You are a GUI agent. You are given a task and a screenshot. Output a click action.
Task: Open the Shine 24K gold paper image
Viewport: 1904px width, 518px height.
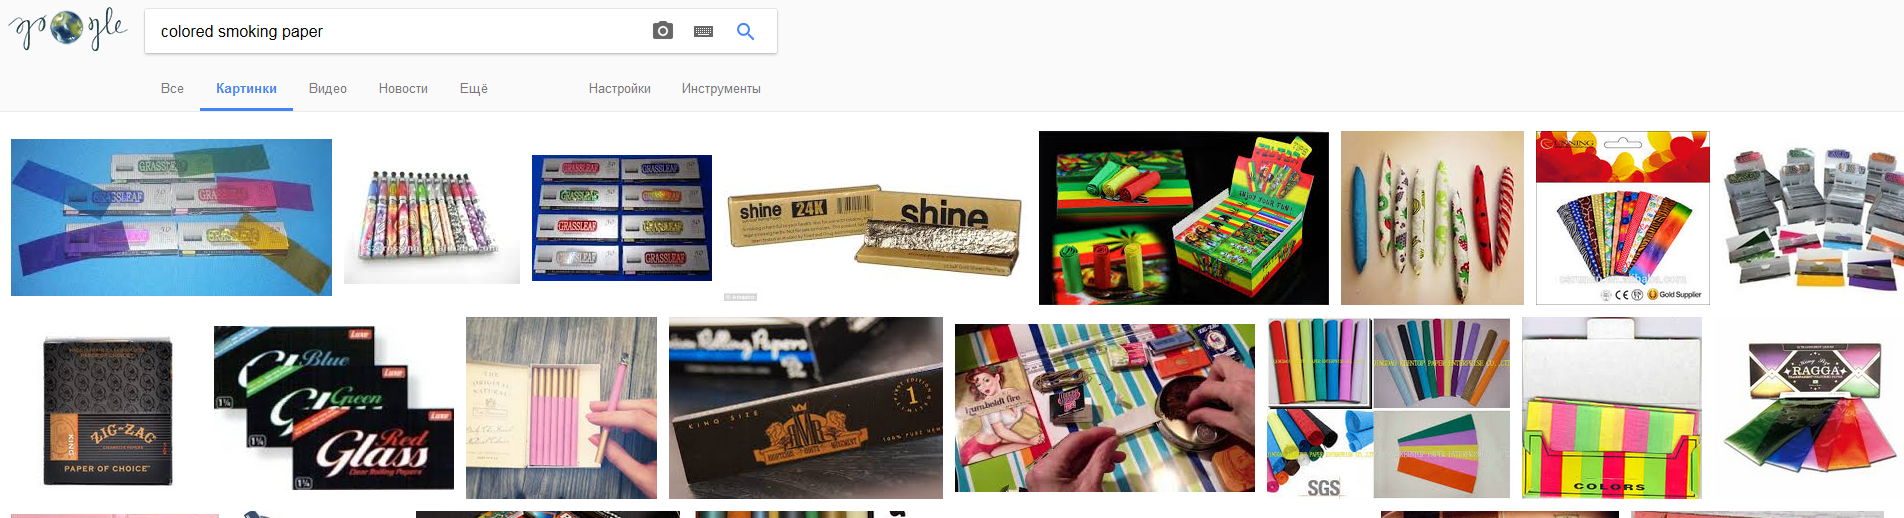coord(873,227)
